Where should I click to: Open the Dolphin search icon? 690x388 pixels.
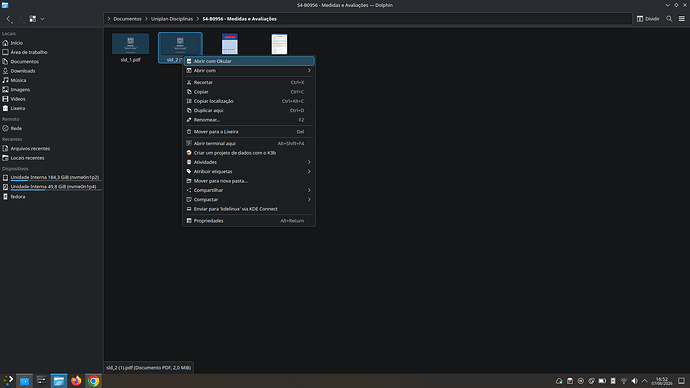point(669,19)
